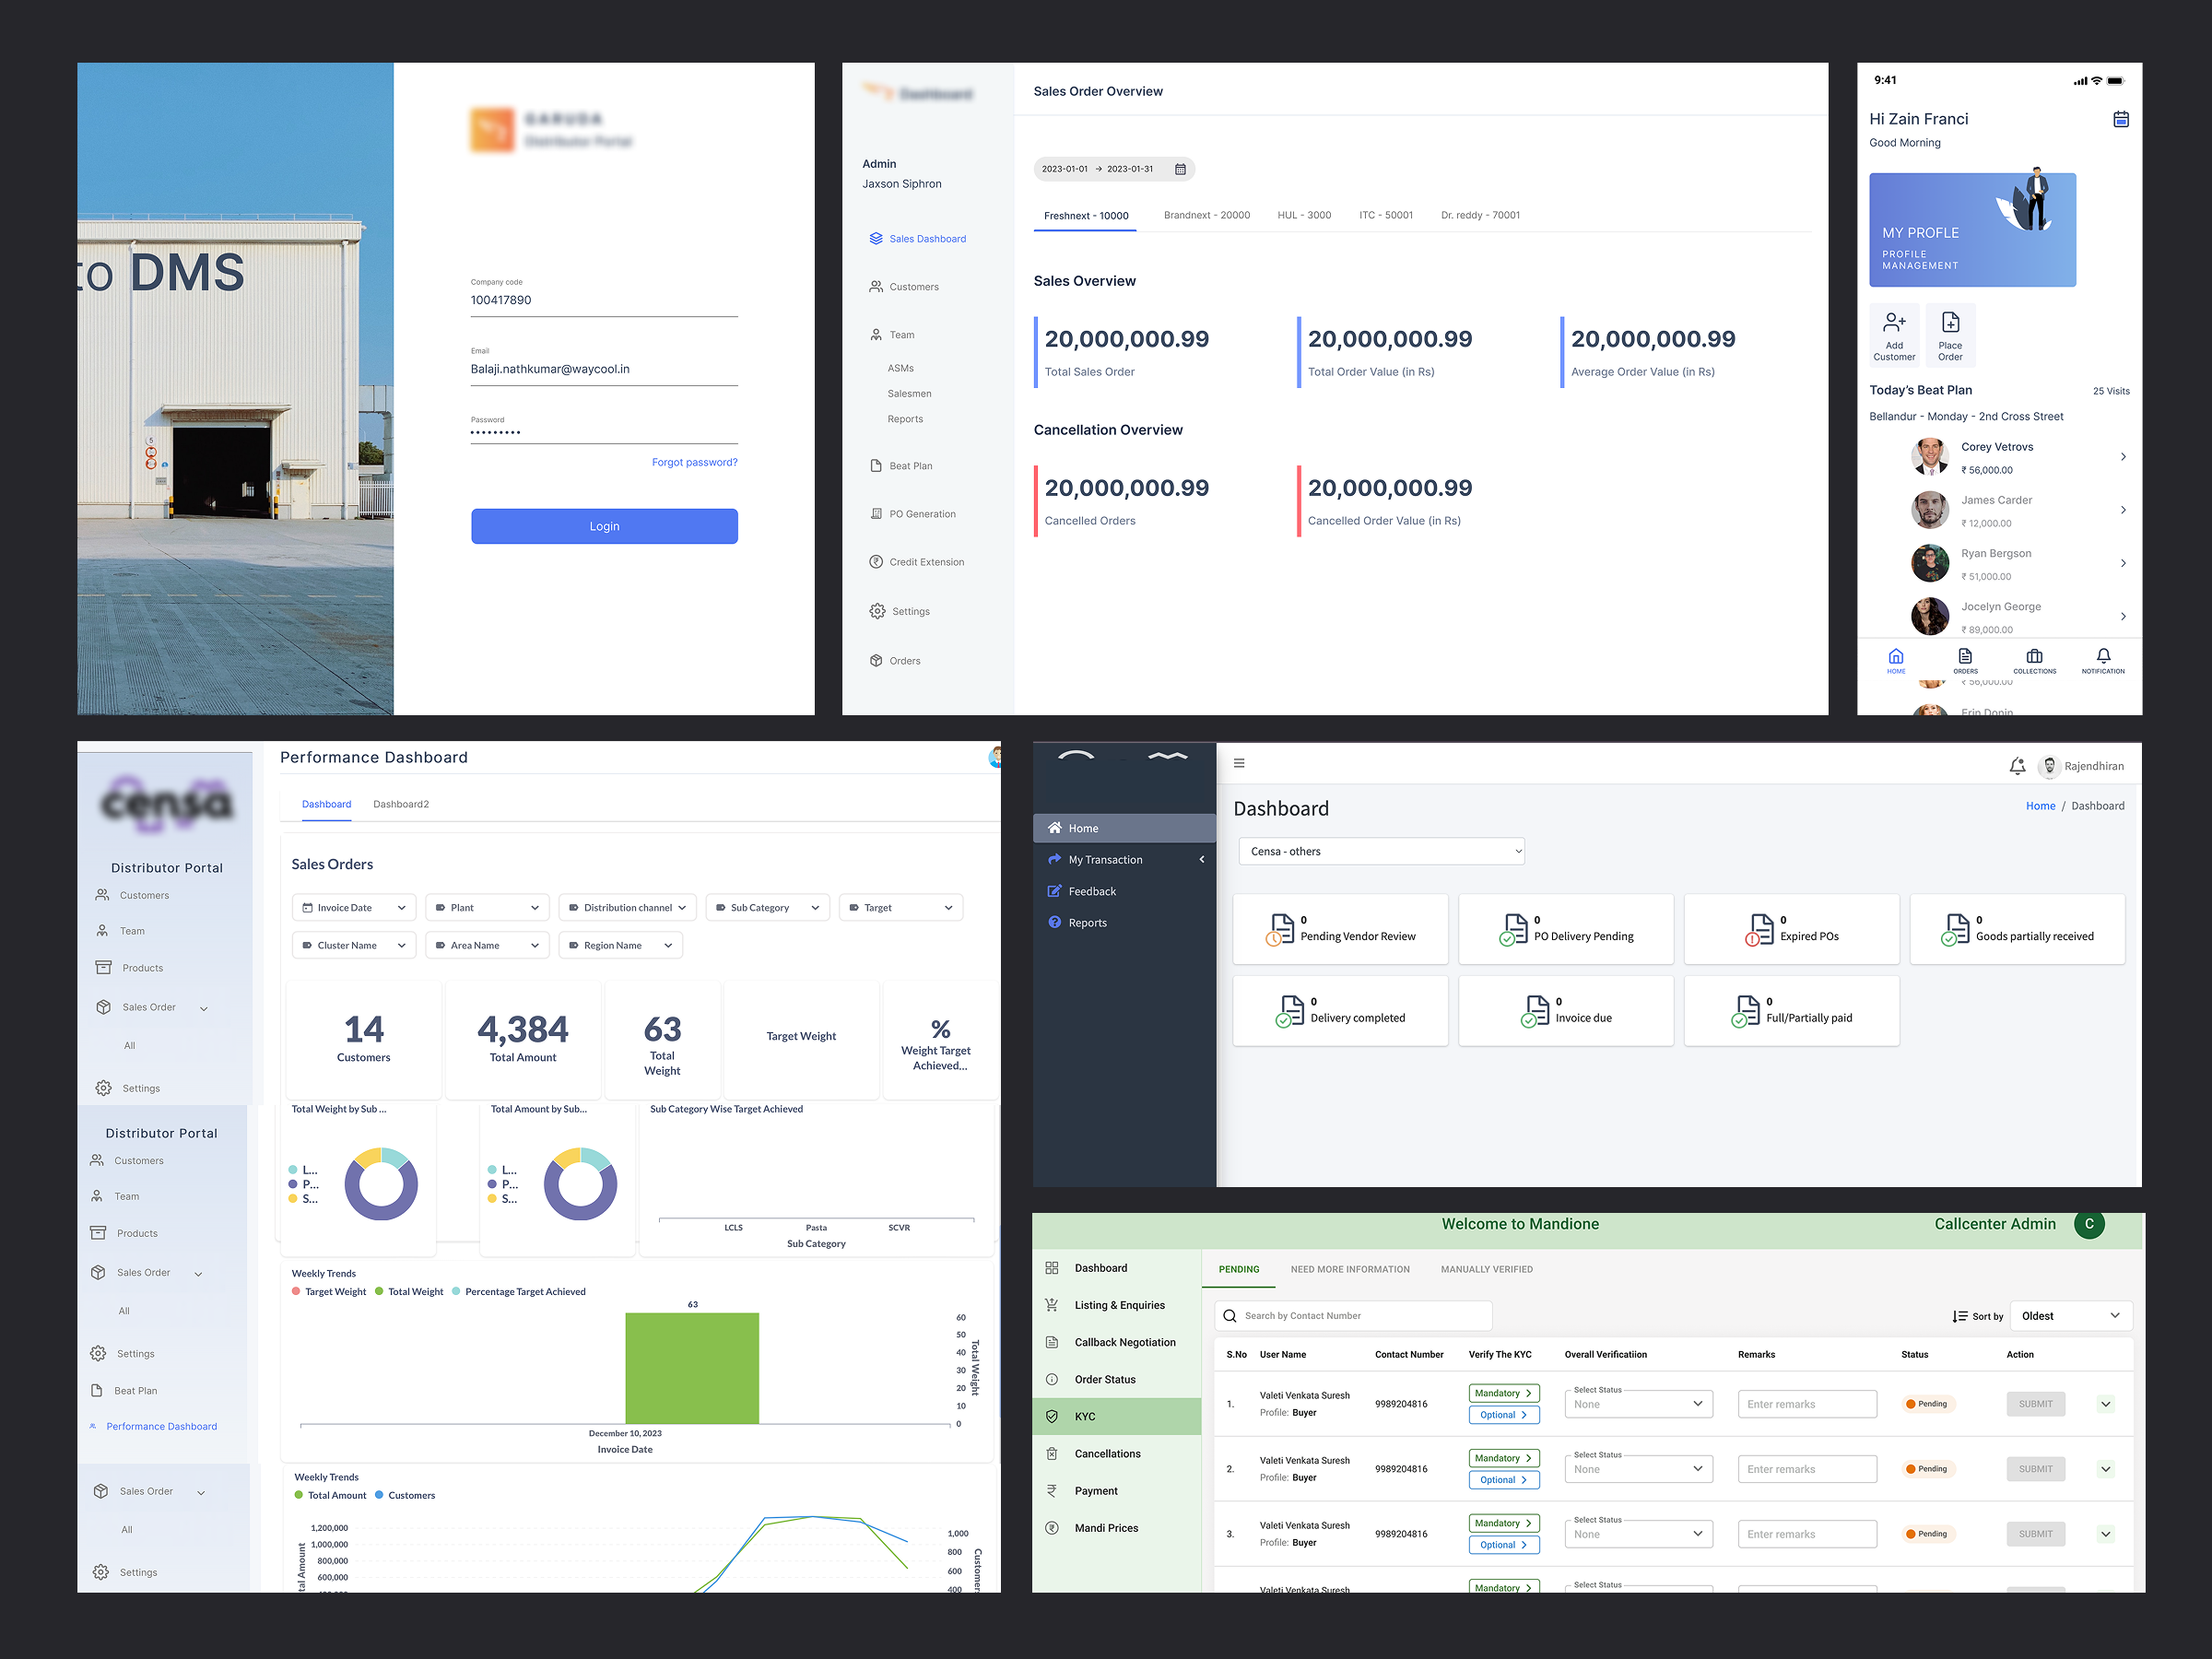The height and width of the screenshot is (1659, 2212).
Task: Open Sales Dashboard in sidebar
Action: coord(917,239)
